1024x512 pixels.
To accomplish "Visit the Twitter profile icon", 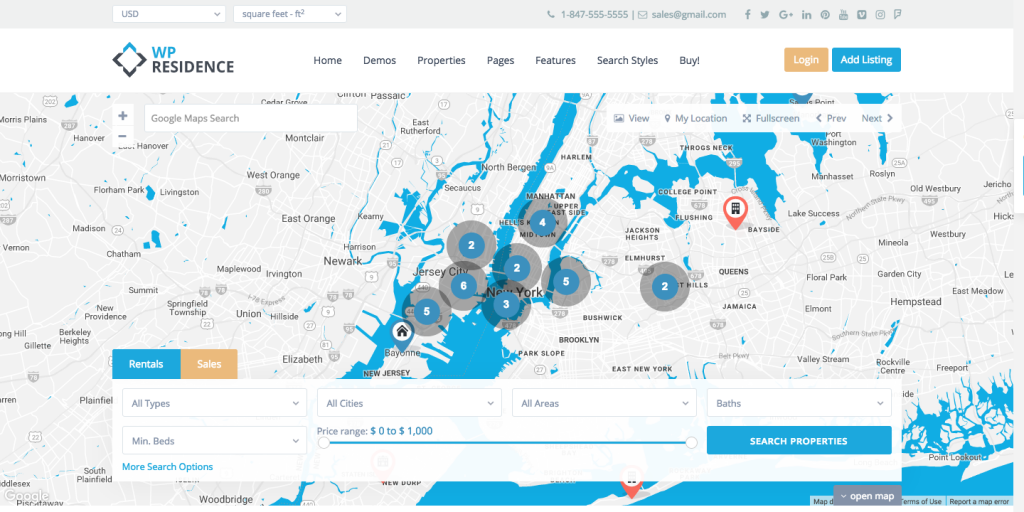I will point(765,14).
